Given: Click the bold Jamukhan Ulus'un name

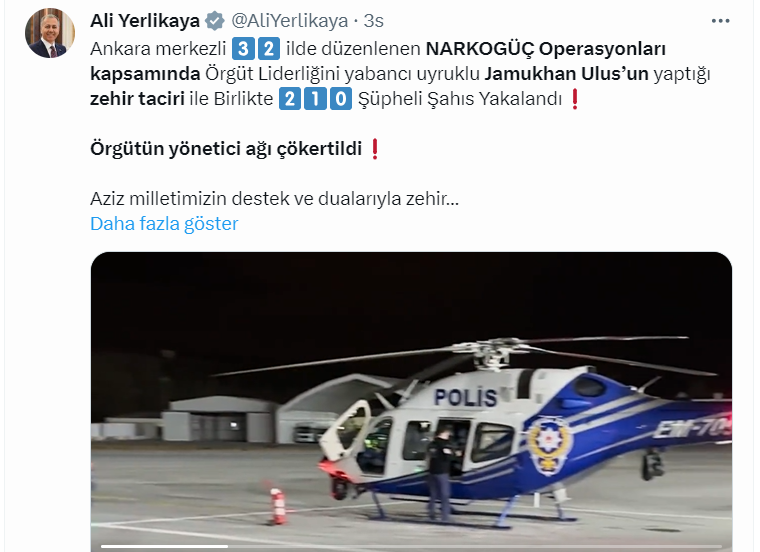Looking at the screenshot, I should pyautogui.click(x=567, y=74).
